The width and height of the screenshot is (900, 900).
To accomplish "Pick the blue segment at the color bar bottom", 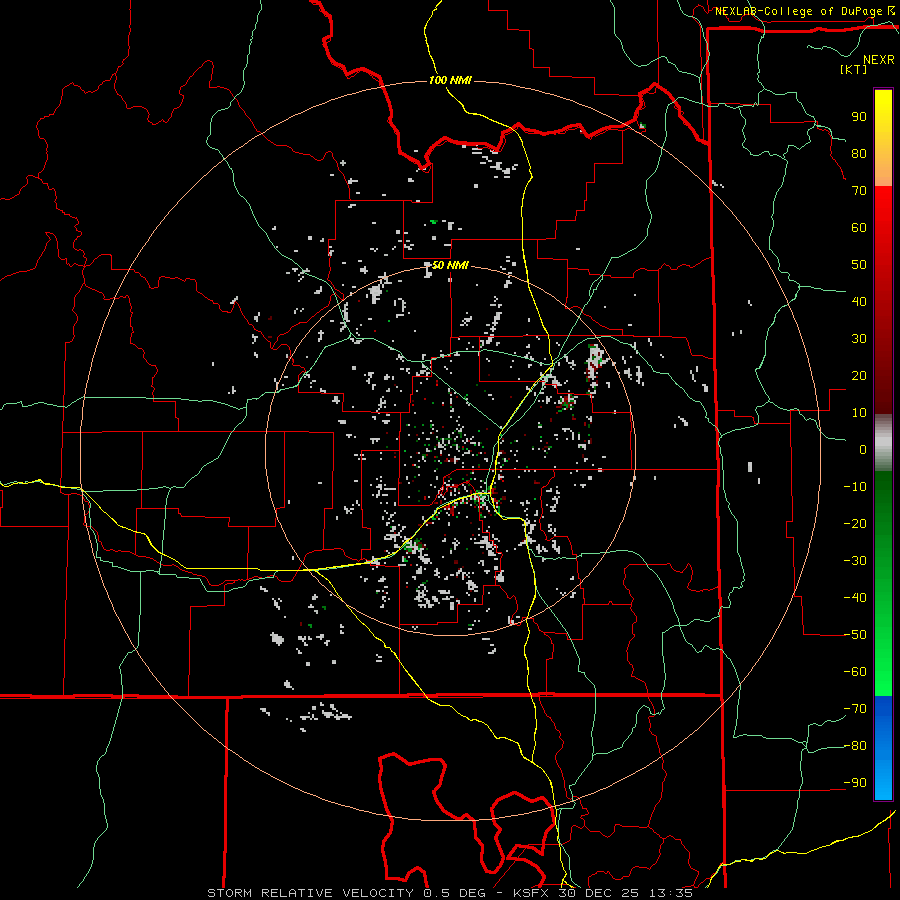I will click(x=883, y=748).
